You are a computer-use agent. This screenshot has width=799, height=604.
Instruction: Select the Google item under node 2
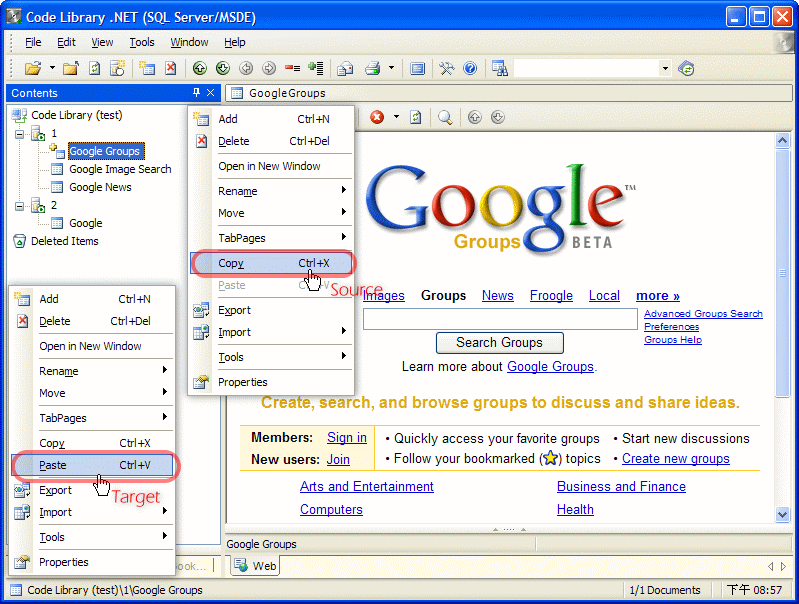pos(86,223)
